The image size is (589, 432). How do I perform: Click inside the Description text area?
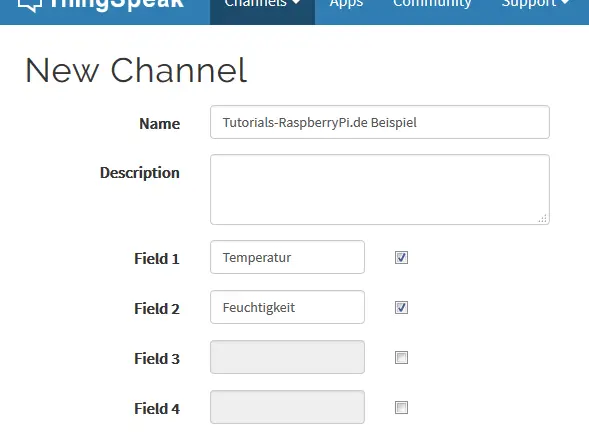(x=380, y=189)
